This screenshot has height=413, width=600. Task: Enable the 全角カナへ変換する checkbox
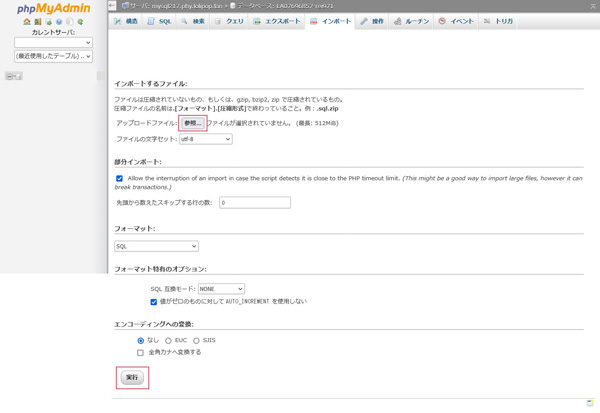tap(141, 353)
